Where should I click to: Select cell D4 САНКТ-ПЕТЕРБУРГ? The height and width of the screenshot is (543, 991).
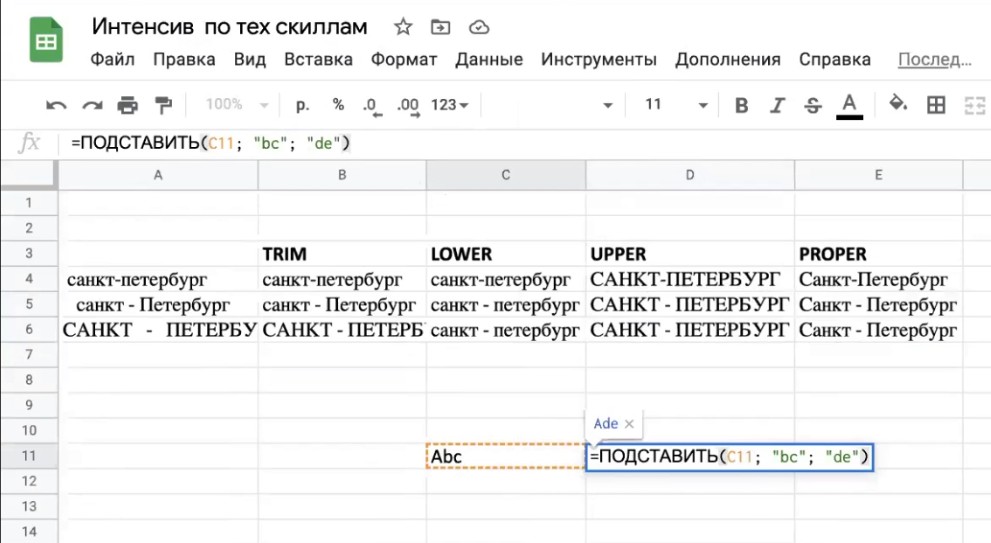pos(690,279)
